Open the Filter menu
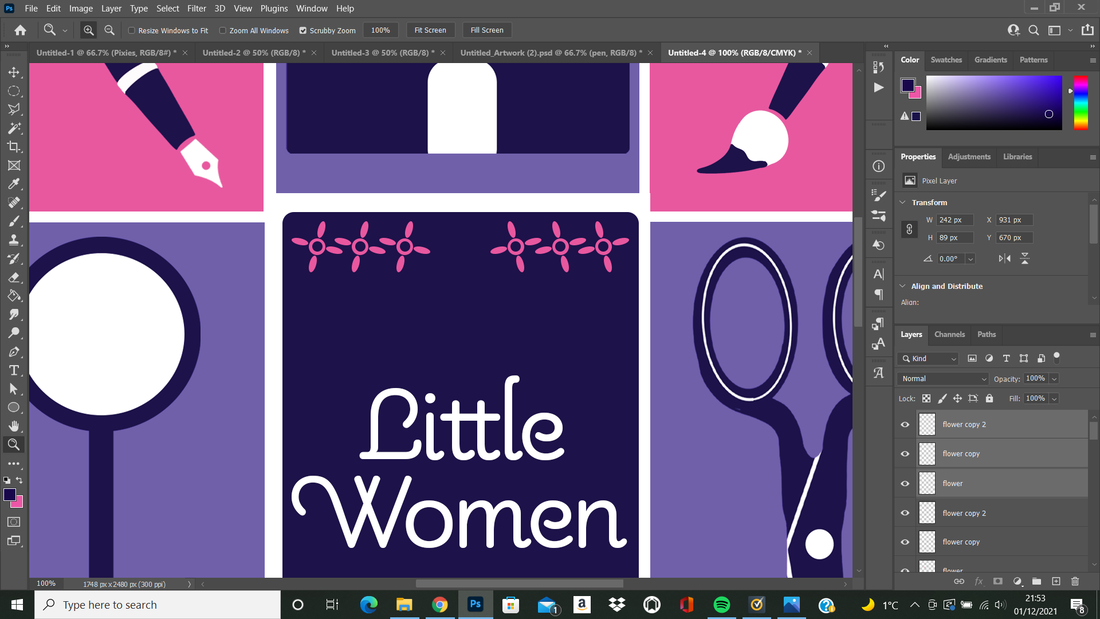1100x619 pixels. coord(196,8)
